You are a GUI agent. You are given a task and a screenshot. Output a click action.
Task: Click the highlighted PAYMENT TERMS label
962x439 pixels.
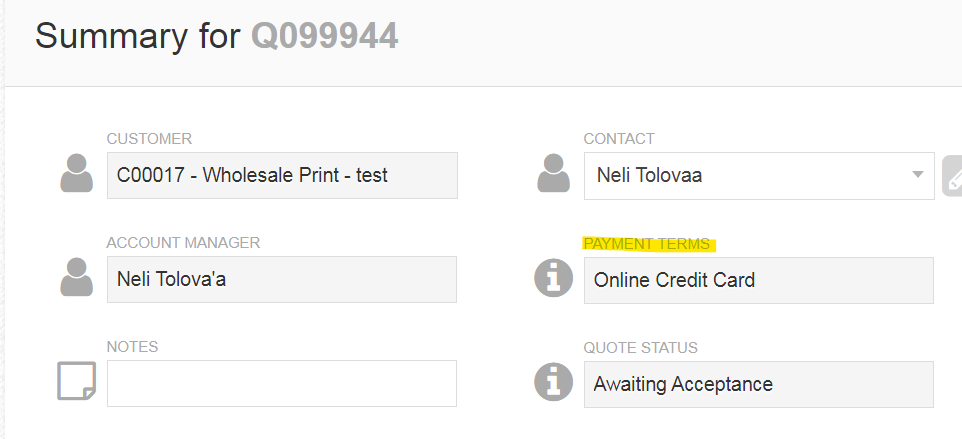[x=647, y=243]
